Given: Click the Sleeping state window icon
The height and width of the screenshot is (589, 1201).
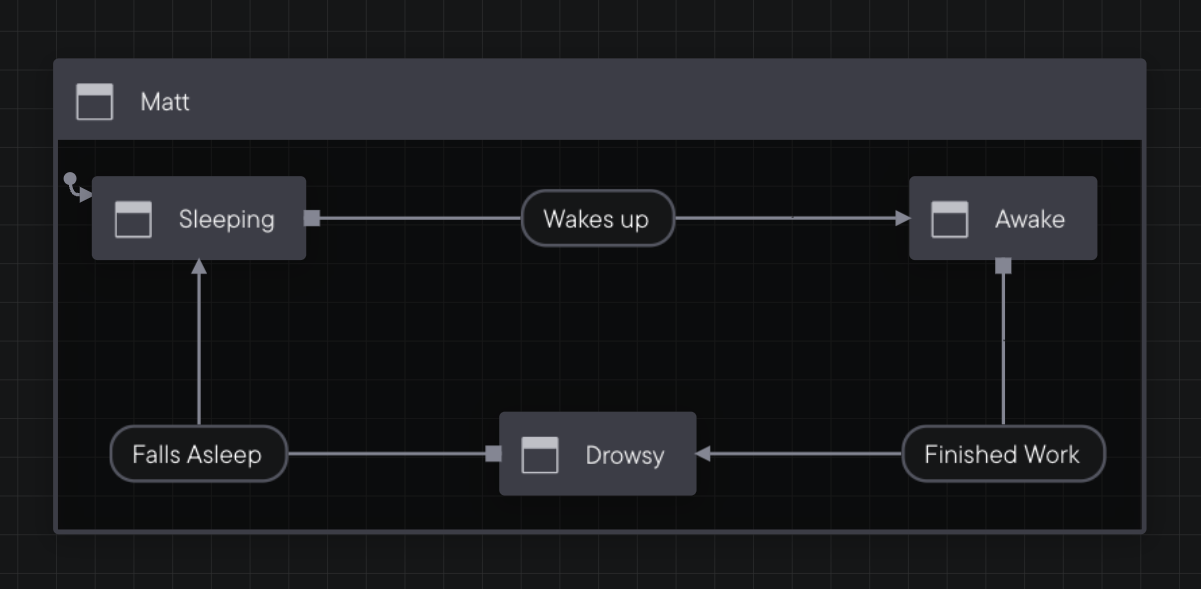Looking at the screenshot, I should point(133,219).
